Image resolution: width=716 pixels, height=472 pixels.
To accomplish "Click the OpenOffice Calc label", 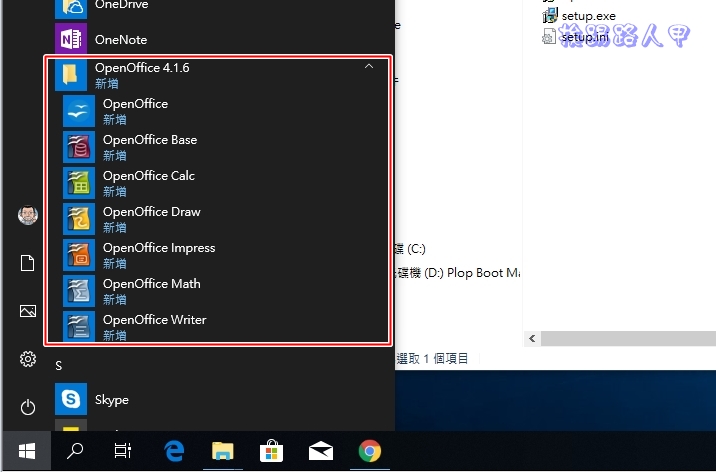I will point(149,176).
